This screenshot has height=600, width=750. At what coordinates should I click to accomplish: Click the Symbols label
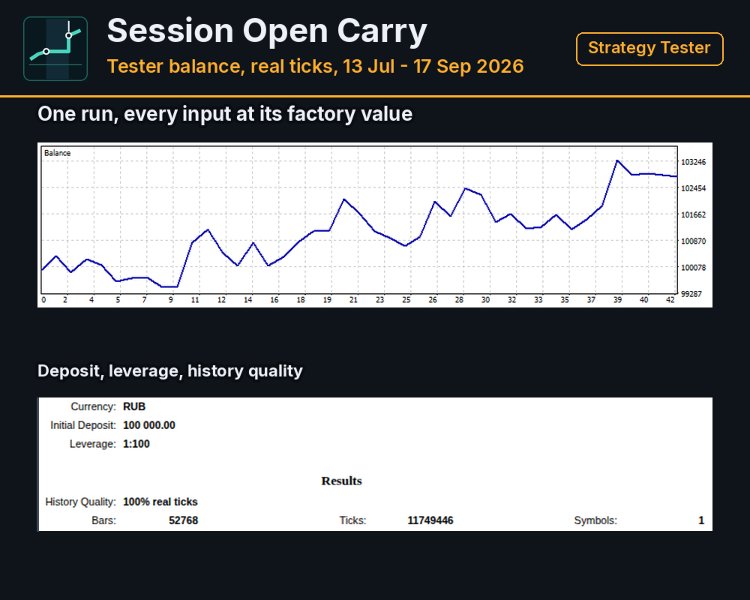596,521
